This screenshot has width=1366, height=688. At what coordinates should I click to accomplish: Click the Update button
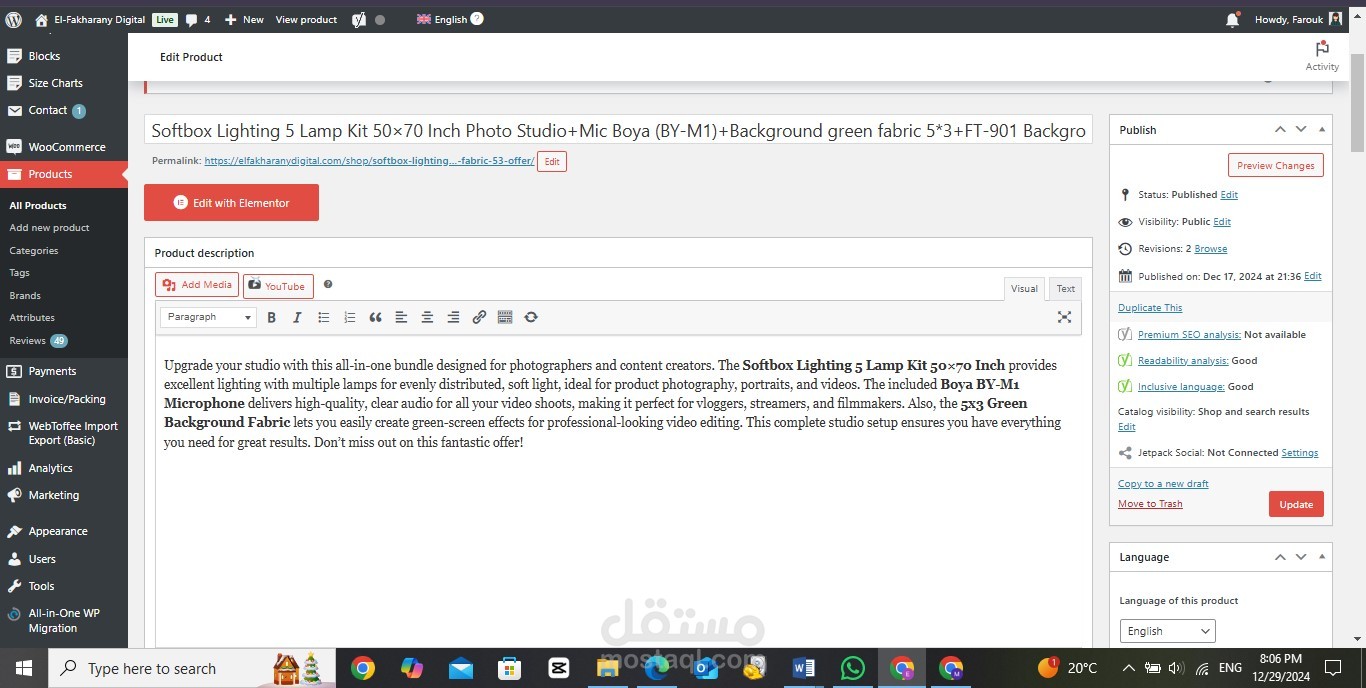[x=1296, y=504]
